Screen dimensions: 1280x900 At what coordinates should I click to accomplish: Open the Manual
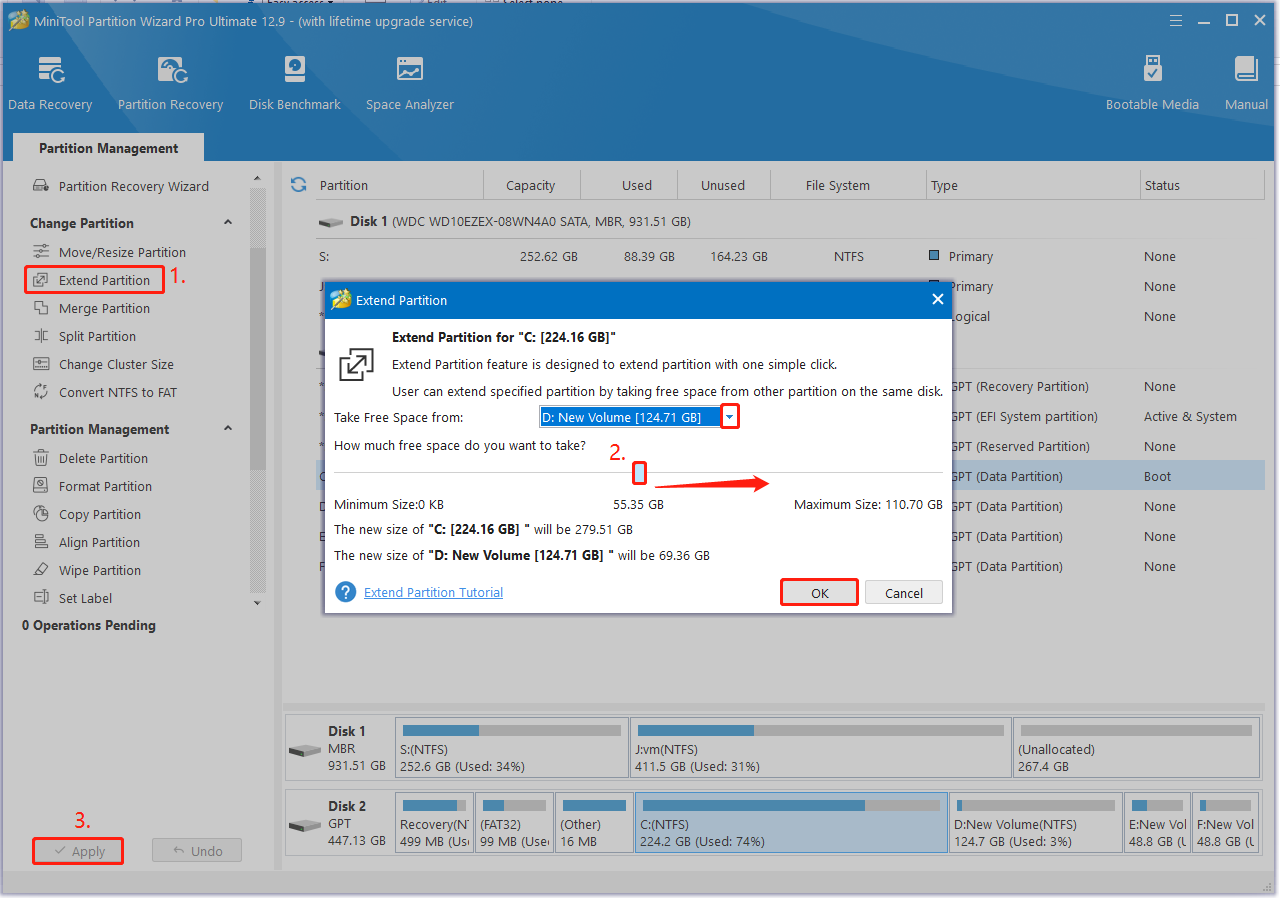coord(1246,84)
